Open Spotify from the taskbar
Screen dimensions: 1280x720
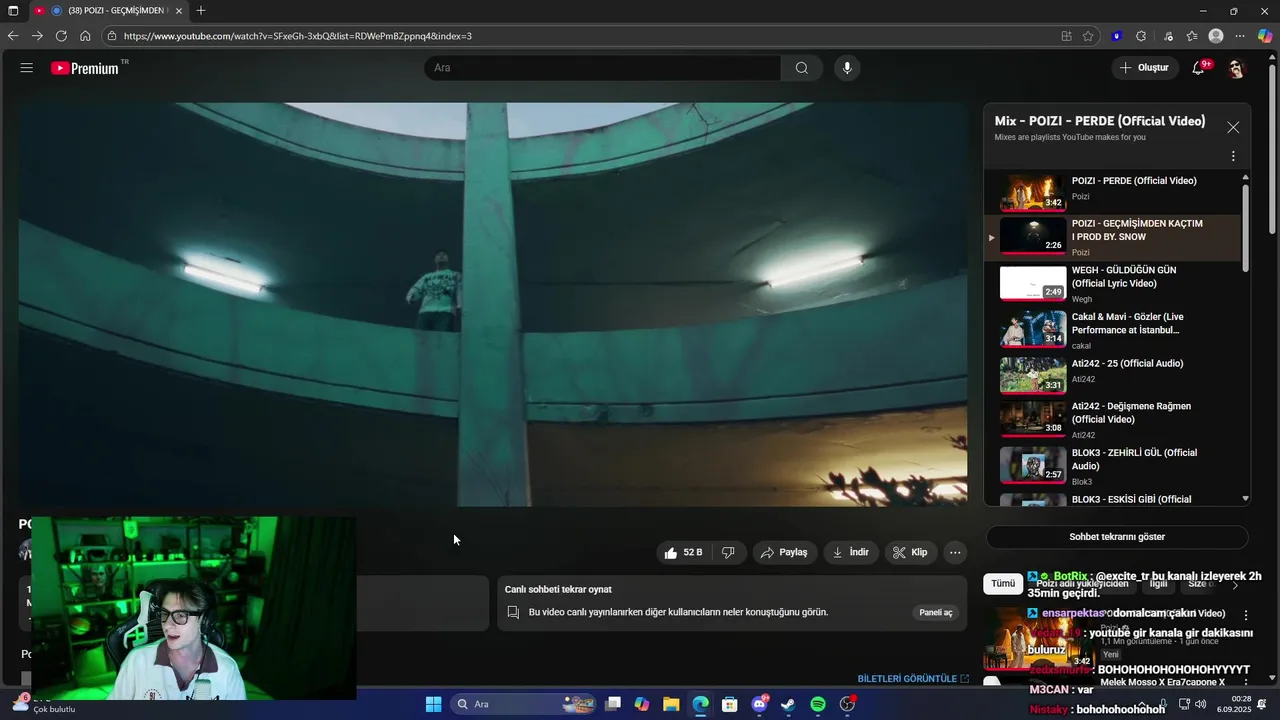pos(817,704)
